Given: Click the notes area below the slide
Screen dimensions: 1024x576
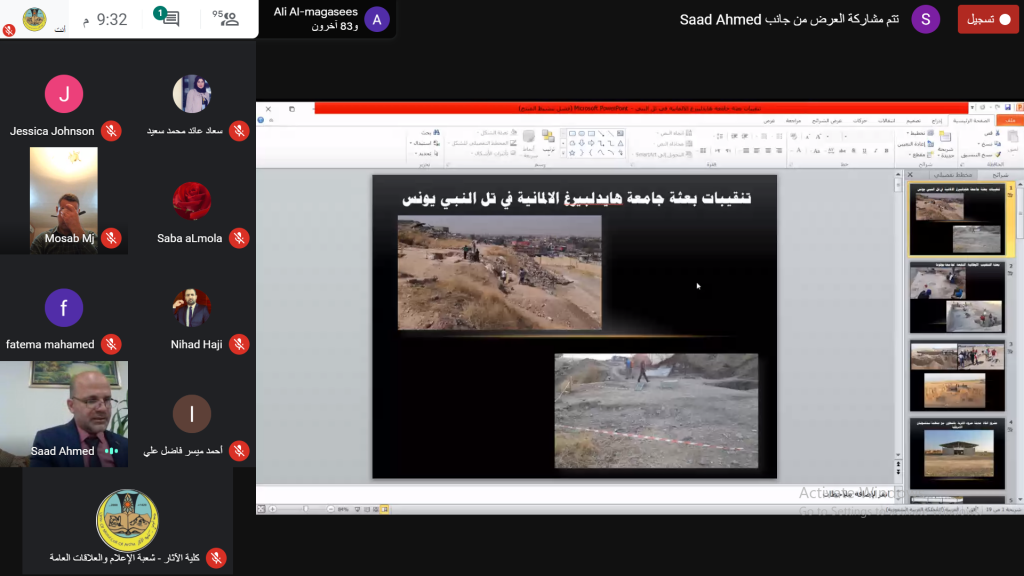Looking at the screenshot, I should coord(574,494).
